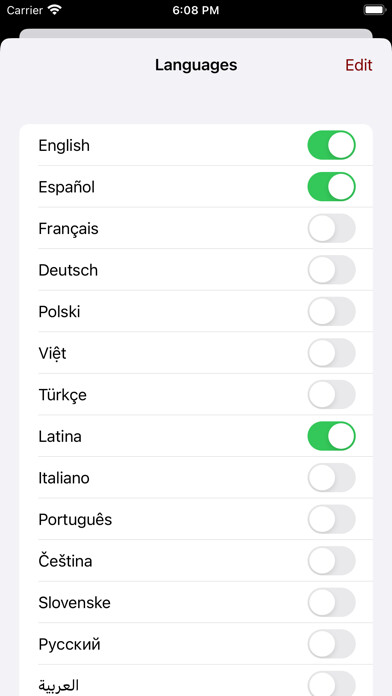Tap the battery indicator icon
Viewport: 392px width, 696px height.
[374, 10]
